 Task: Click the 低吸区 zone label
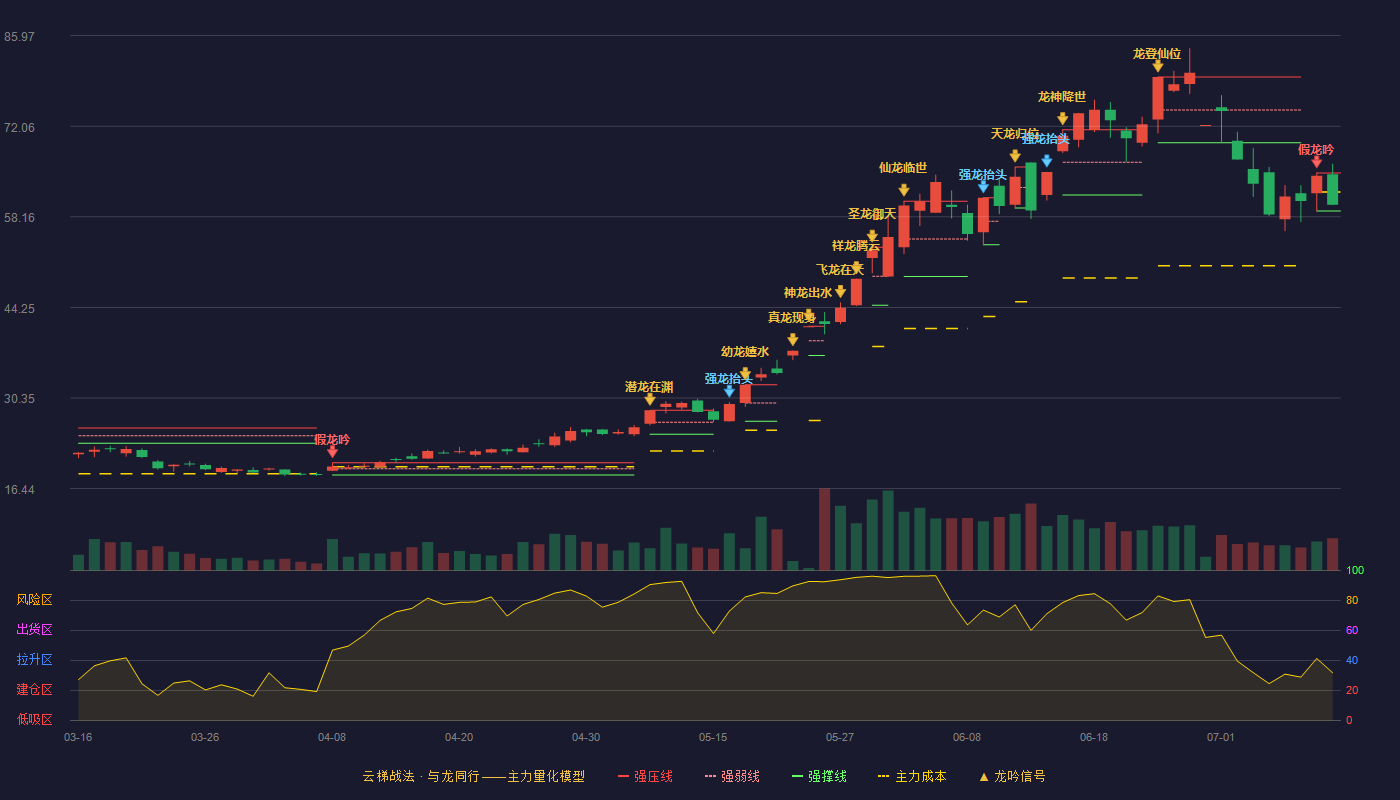(35, 720)
